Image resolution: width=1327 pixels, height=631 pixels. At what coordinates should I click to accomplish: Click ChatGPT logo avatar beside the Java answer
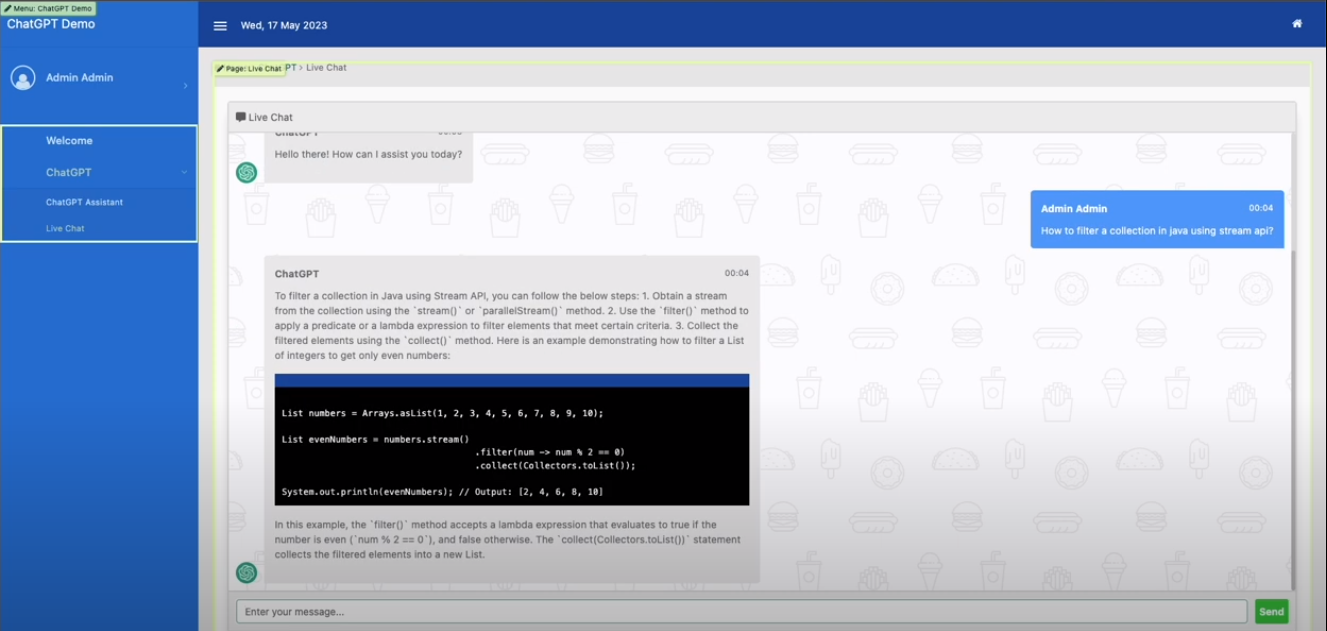246,572
